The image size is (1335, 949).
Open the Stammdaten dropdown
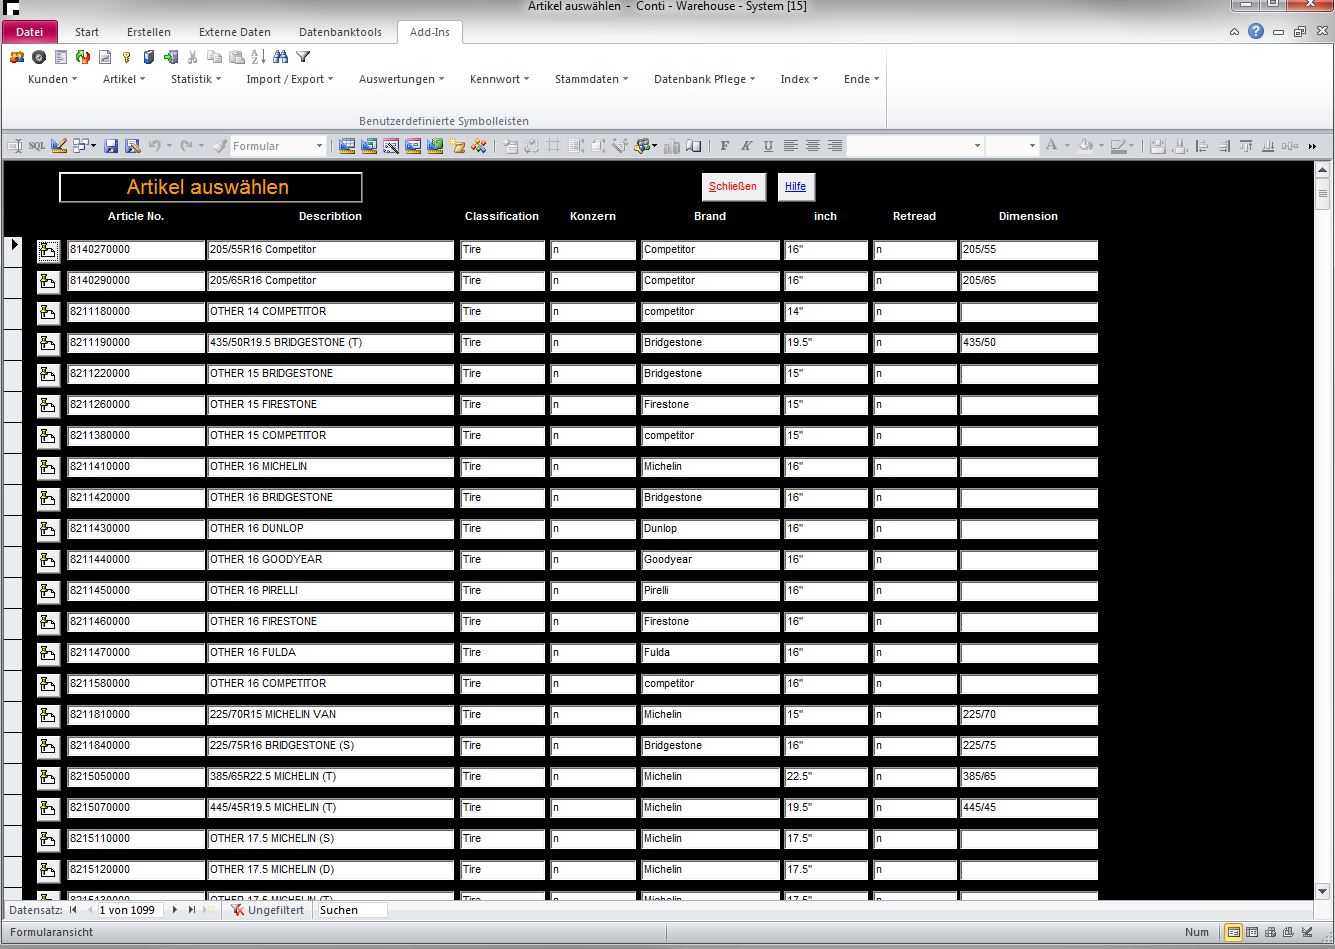click(592, 79)
